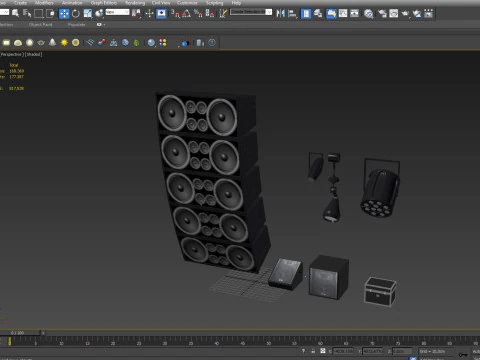Click the blue globe icon with flyout
This screenshot has height=360, width=480.
[152, 43]
